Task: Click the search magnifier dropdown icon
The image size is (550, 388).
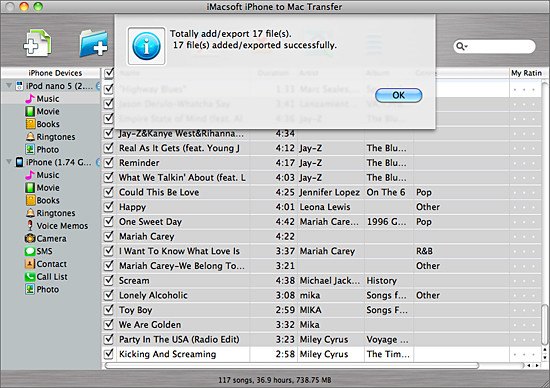Action: pos(462,46)
